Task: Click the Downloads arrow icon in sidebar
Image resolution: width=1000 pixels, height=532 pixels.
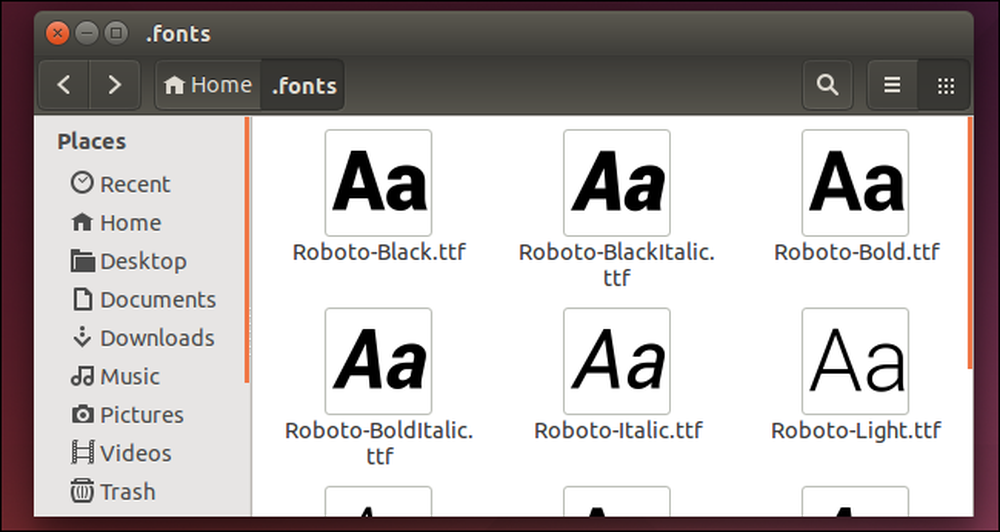Action: [82, 337]
